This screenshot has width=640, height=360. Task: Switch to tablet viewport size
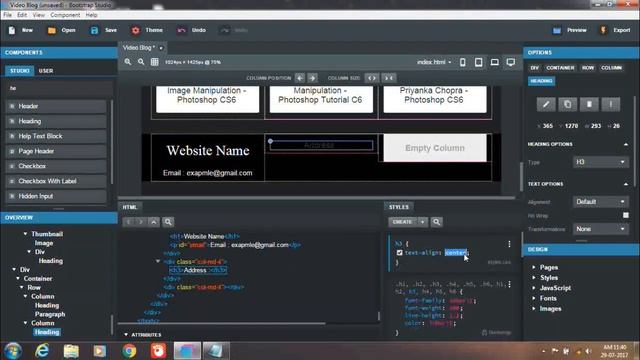click(478, 62)
